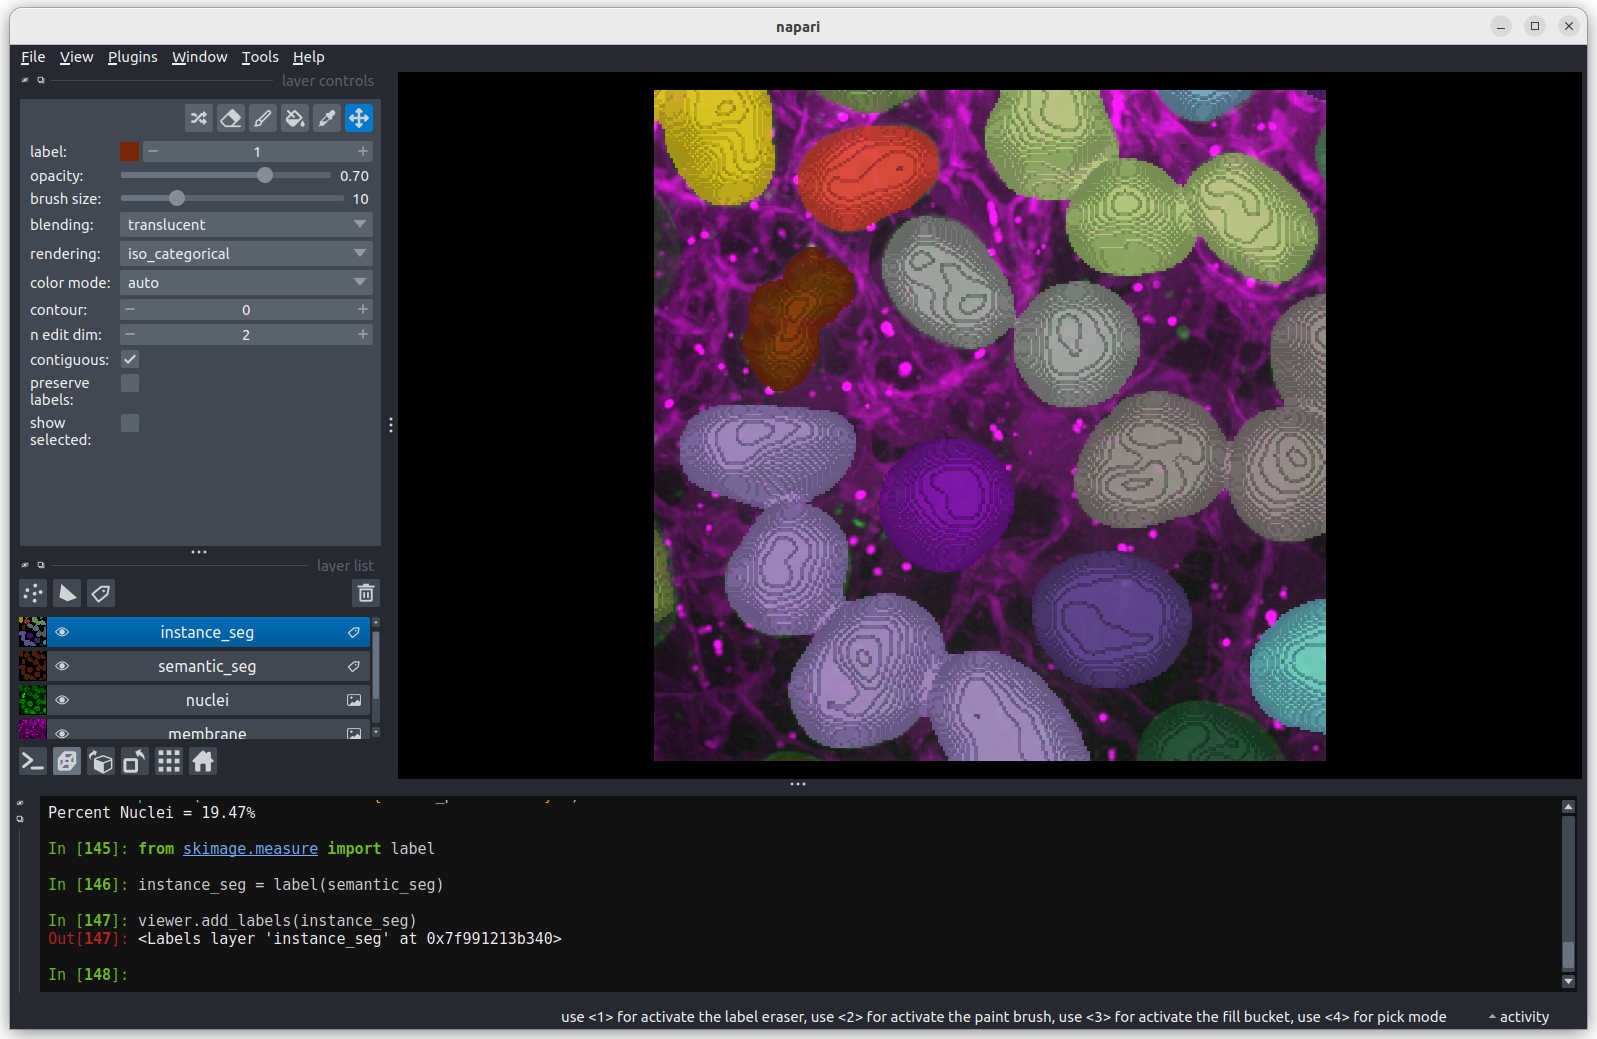1597x1039 pixels.
Task: Click the labels type icon of semantic_seg
Action: pyautogui.click(x=354, y=666)
